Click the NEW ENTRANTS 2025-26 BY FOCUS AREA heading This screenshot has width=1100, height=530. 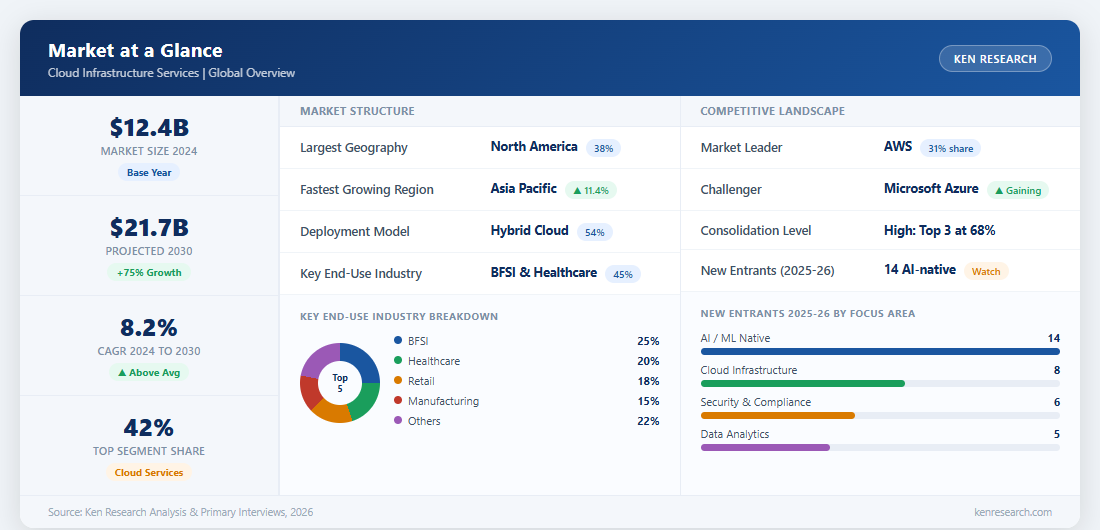tap(807, 314)
